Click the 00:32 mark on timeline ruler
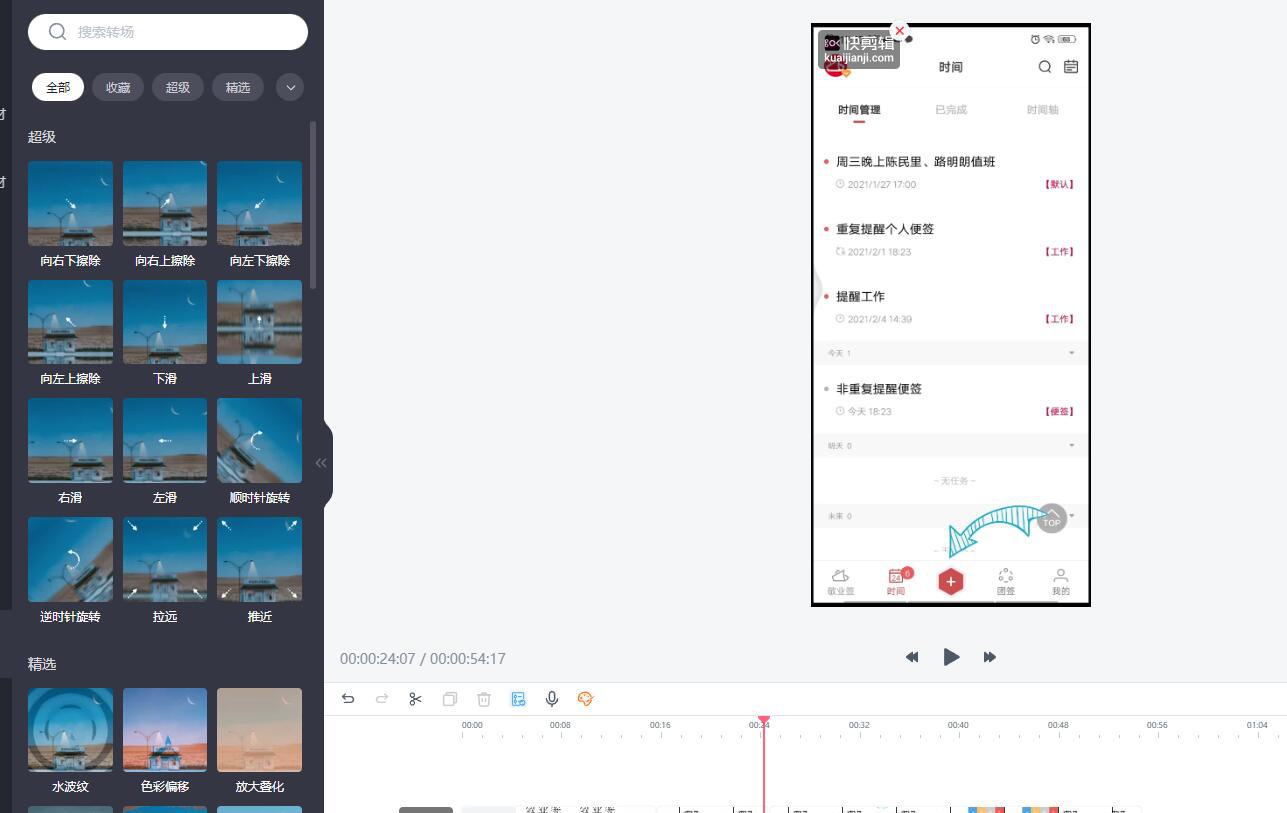The height and width of the screenshot is (813, 1287). pos(859,725)
